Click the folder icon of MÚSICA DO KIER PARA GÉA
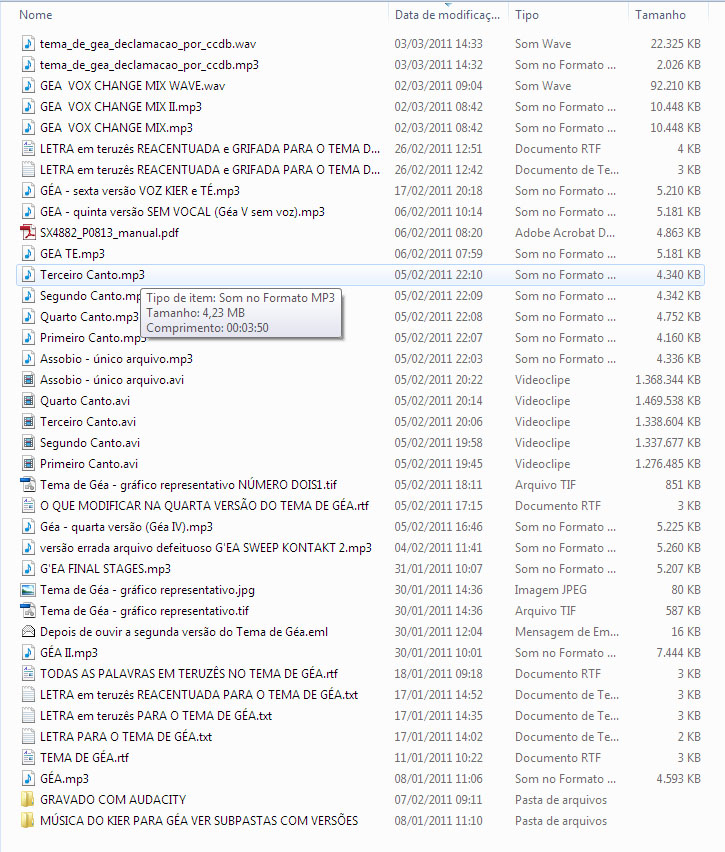Screen dimensions: 725x852 pyautogui.click(x=28, y=821)
